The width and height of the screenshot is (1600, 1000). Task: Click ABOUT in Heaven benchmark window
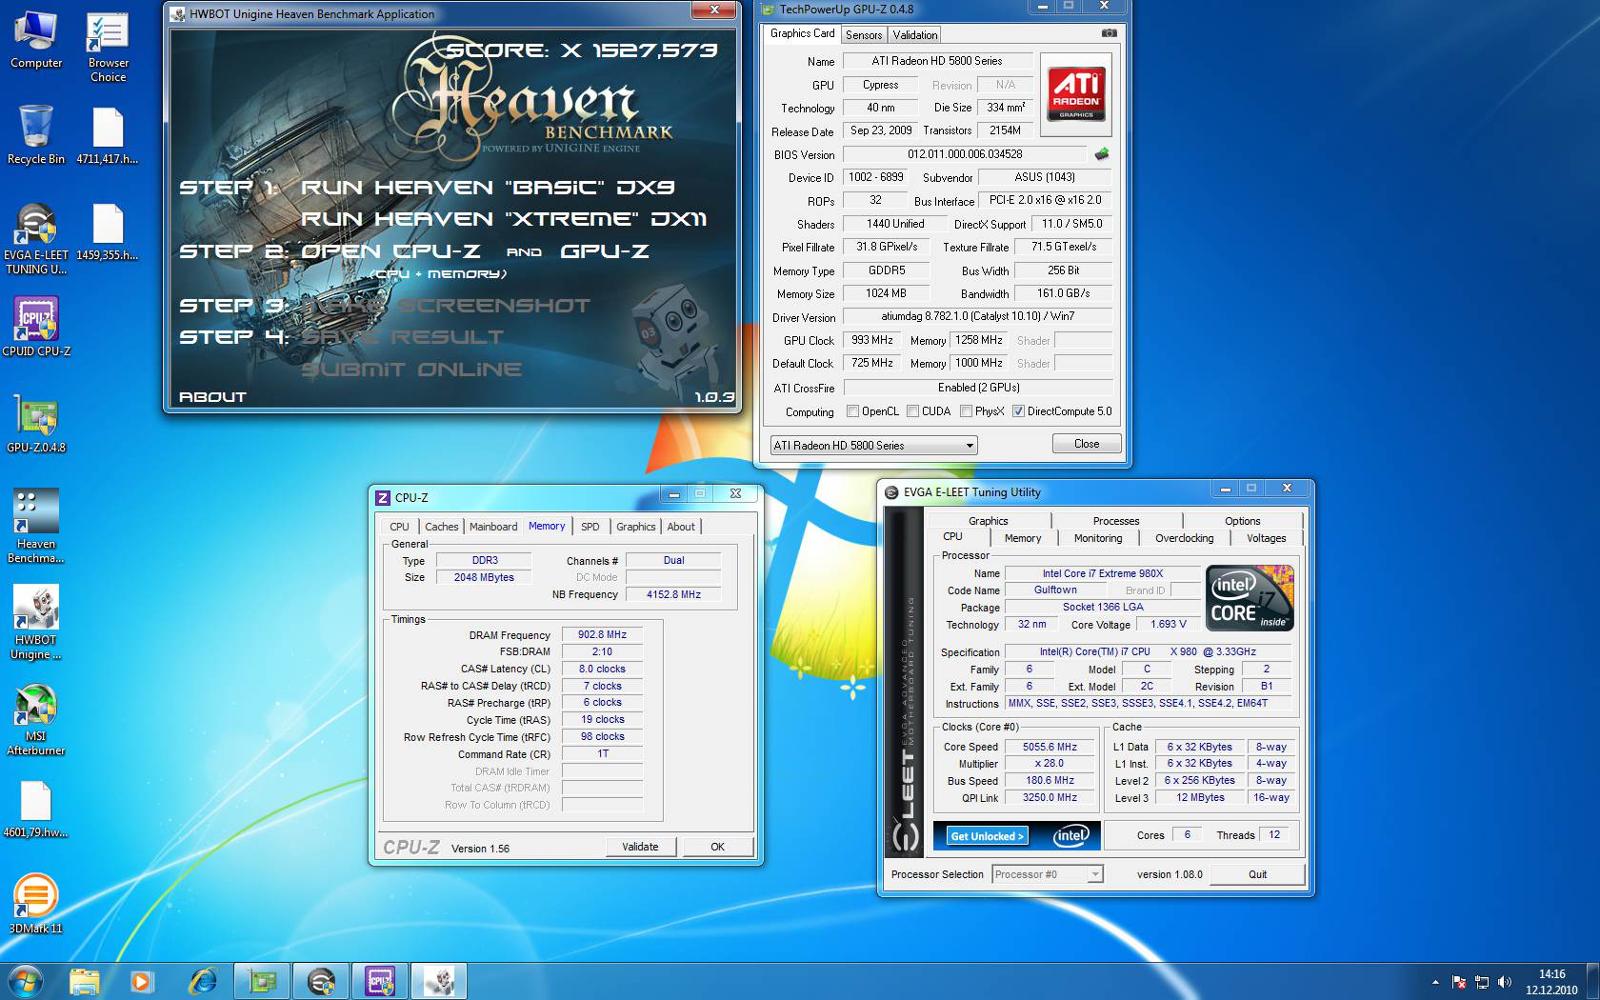click(212, 397)
